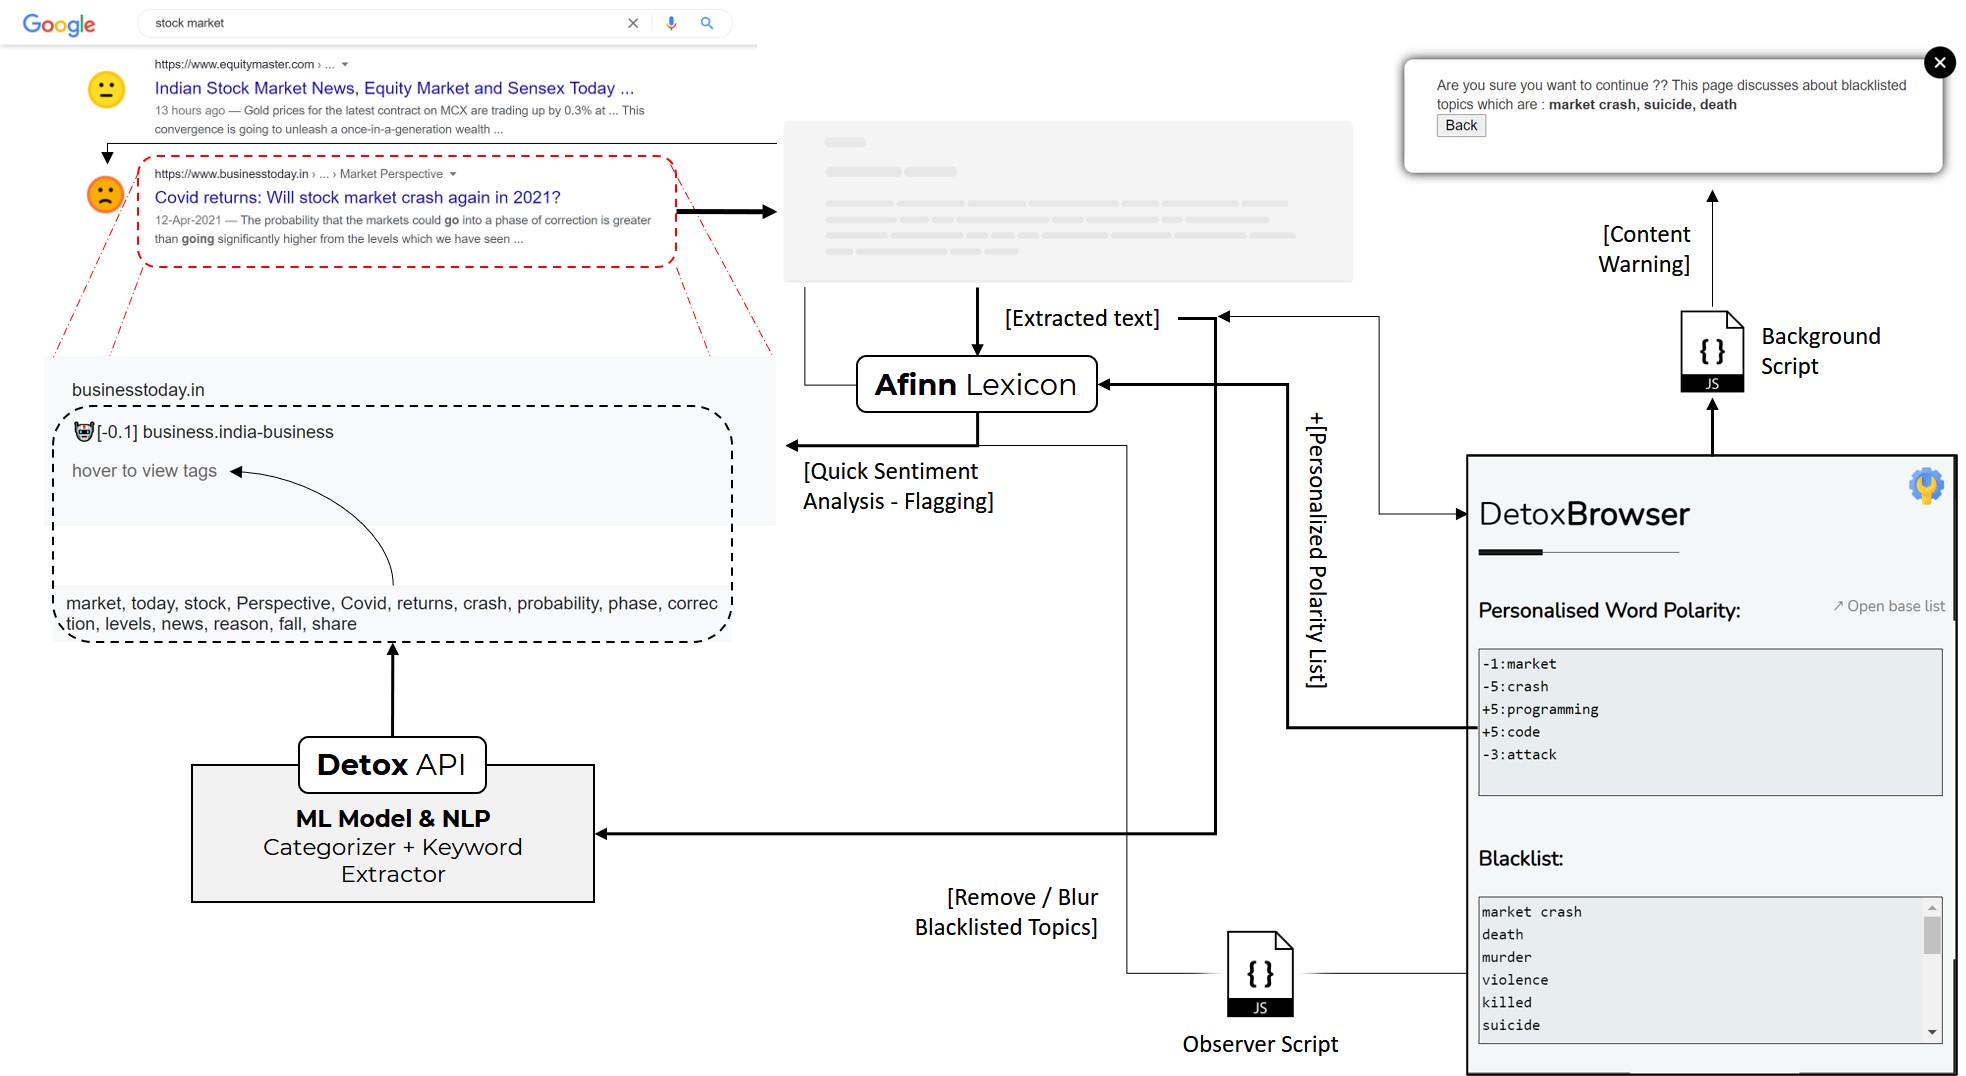Click the '-5:crash' polarity entry
Image resolution: width=1966 pixels, height=1076 pixels.
[x=1515, y=687]
